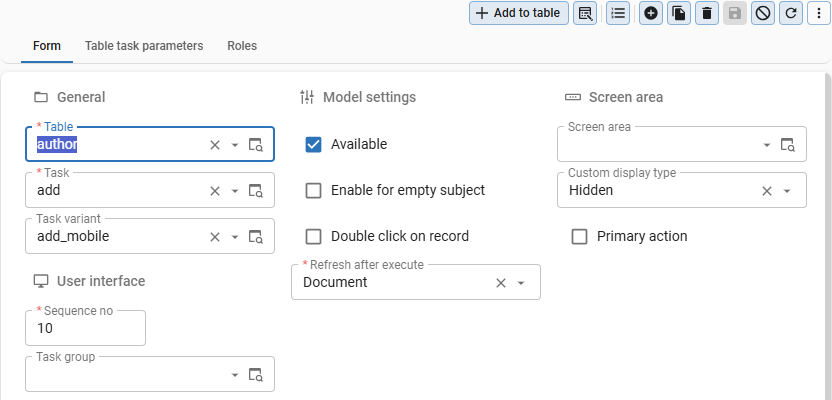Click the Document value in Refresh field
Image resolution: width=832 pixels, height=400 pixels.
click(335, 282)
